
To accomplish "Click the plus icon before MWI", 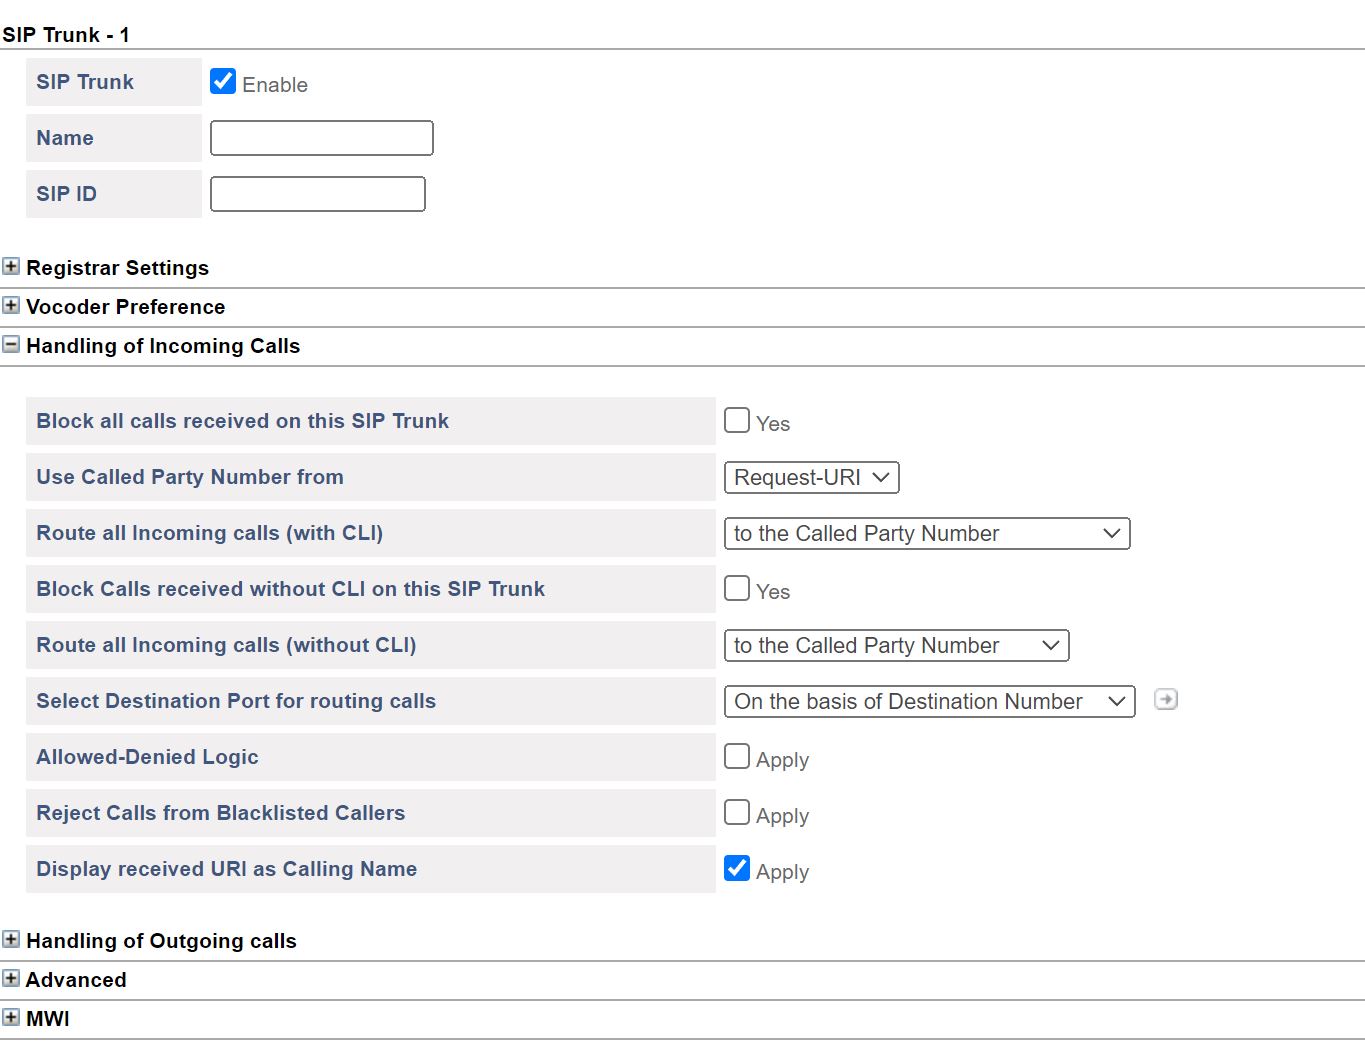I will point(11,1017).
